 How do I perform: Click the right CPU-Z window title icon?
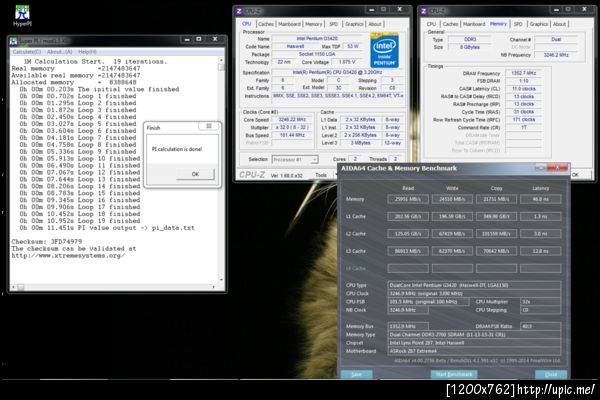tap(424, 9)
